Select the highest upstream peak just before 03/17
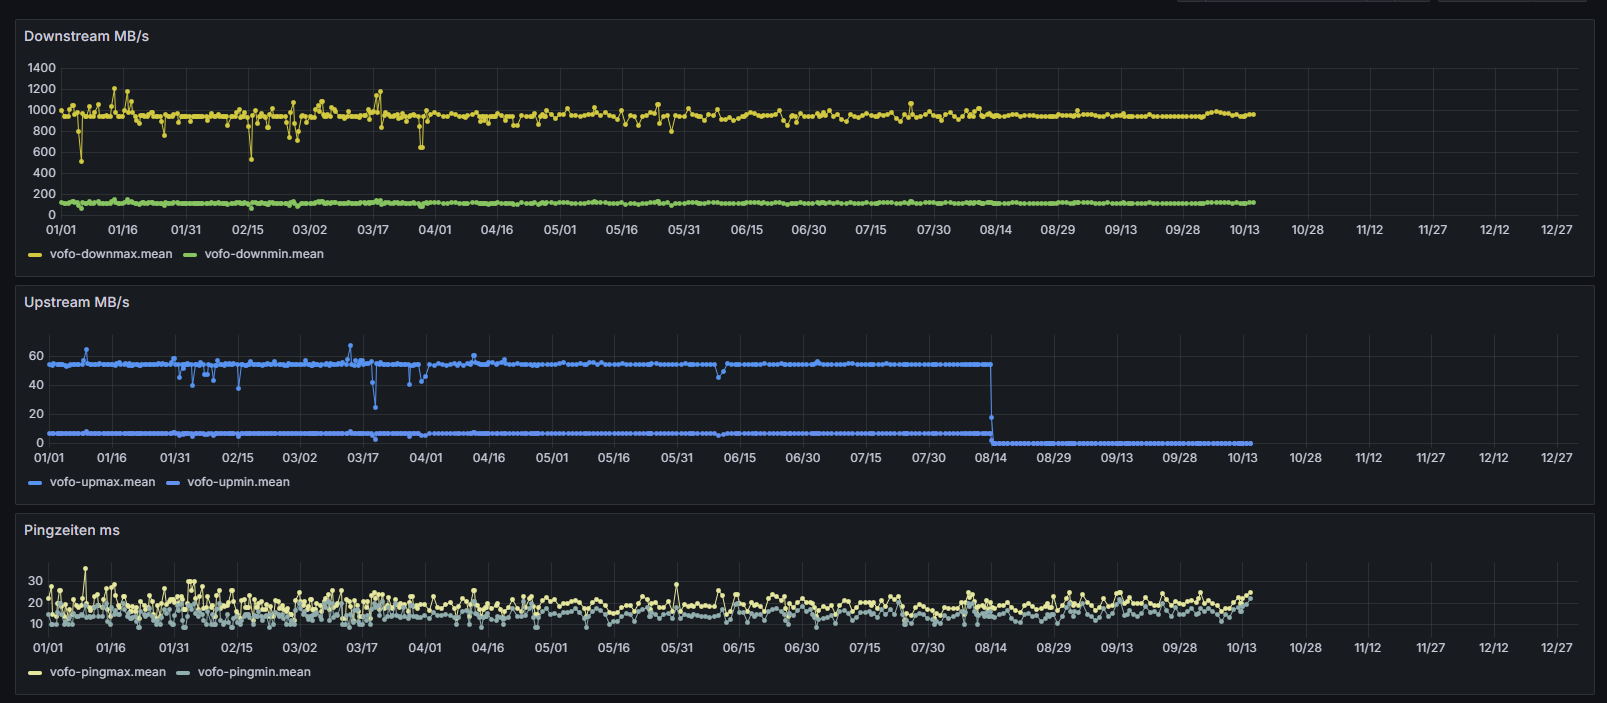Screen dimensions: 1607x703 click(350, 346)
